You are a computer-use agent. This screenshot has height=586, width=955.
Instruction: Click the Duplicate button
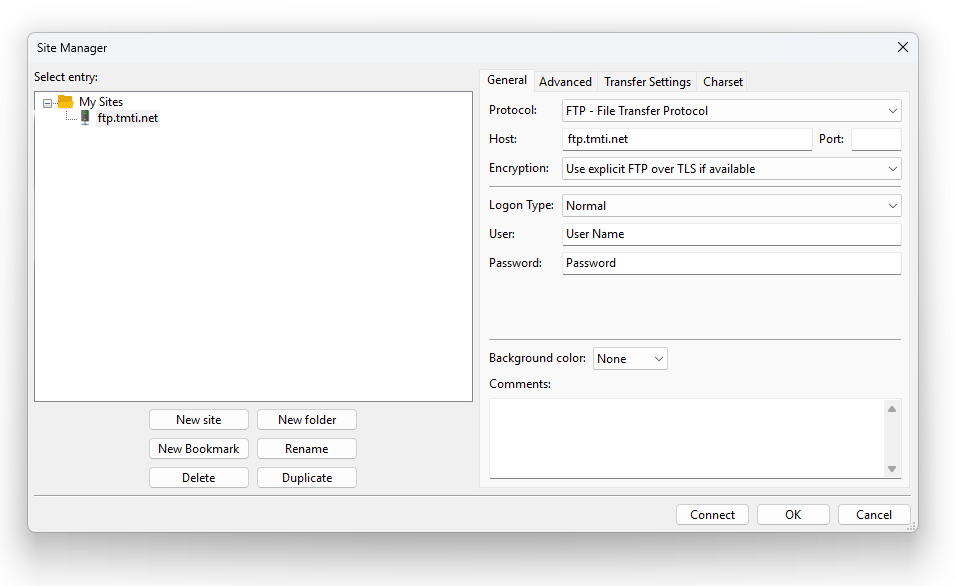[x=307, y=478]
